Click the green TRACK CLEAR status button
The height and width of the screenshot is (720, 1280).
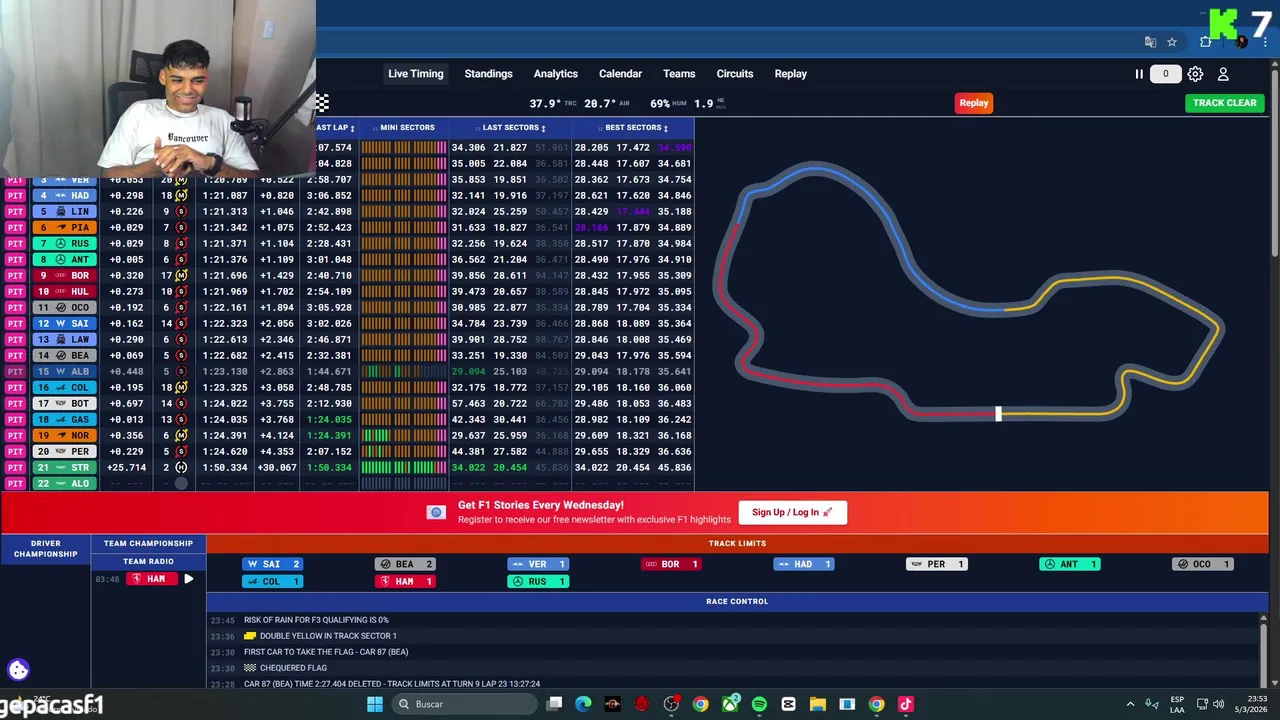pos(1224,103)
